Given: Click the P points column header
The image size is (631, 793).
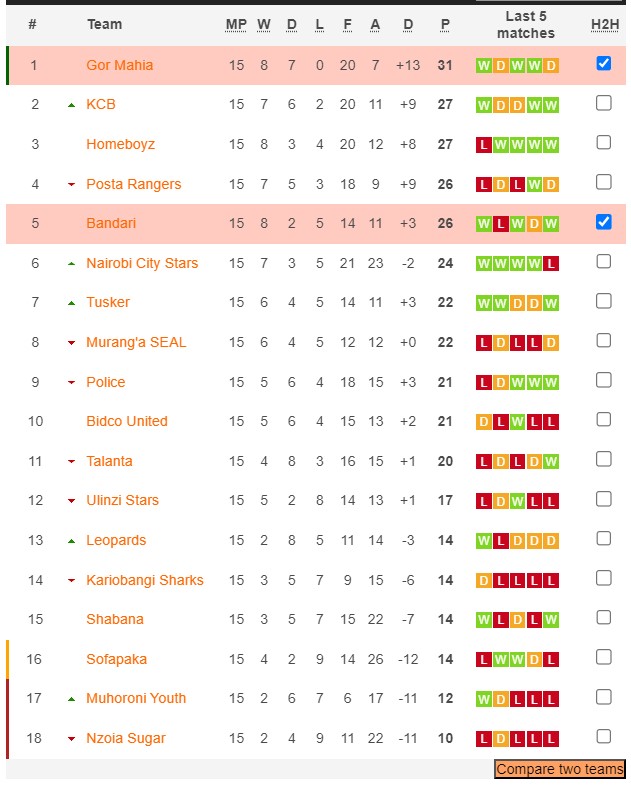Looking at the screenshot, I should click(x=445, y=24).
